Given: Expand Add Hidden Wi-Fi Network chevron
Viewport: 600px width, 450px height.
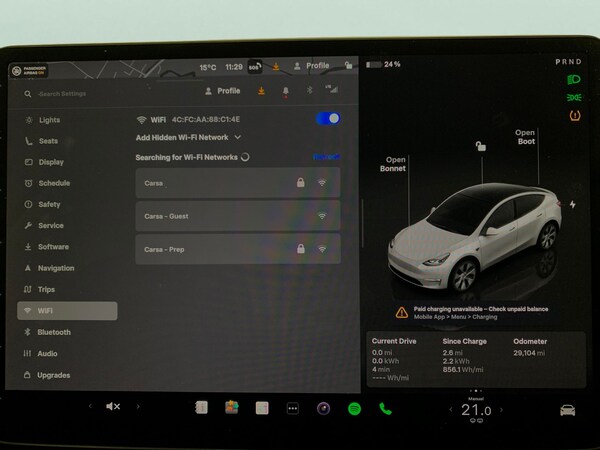Looking at the screenshot, I should click(238, 137).
